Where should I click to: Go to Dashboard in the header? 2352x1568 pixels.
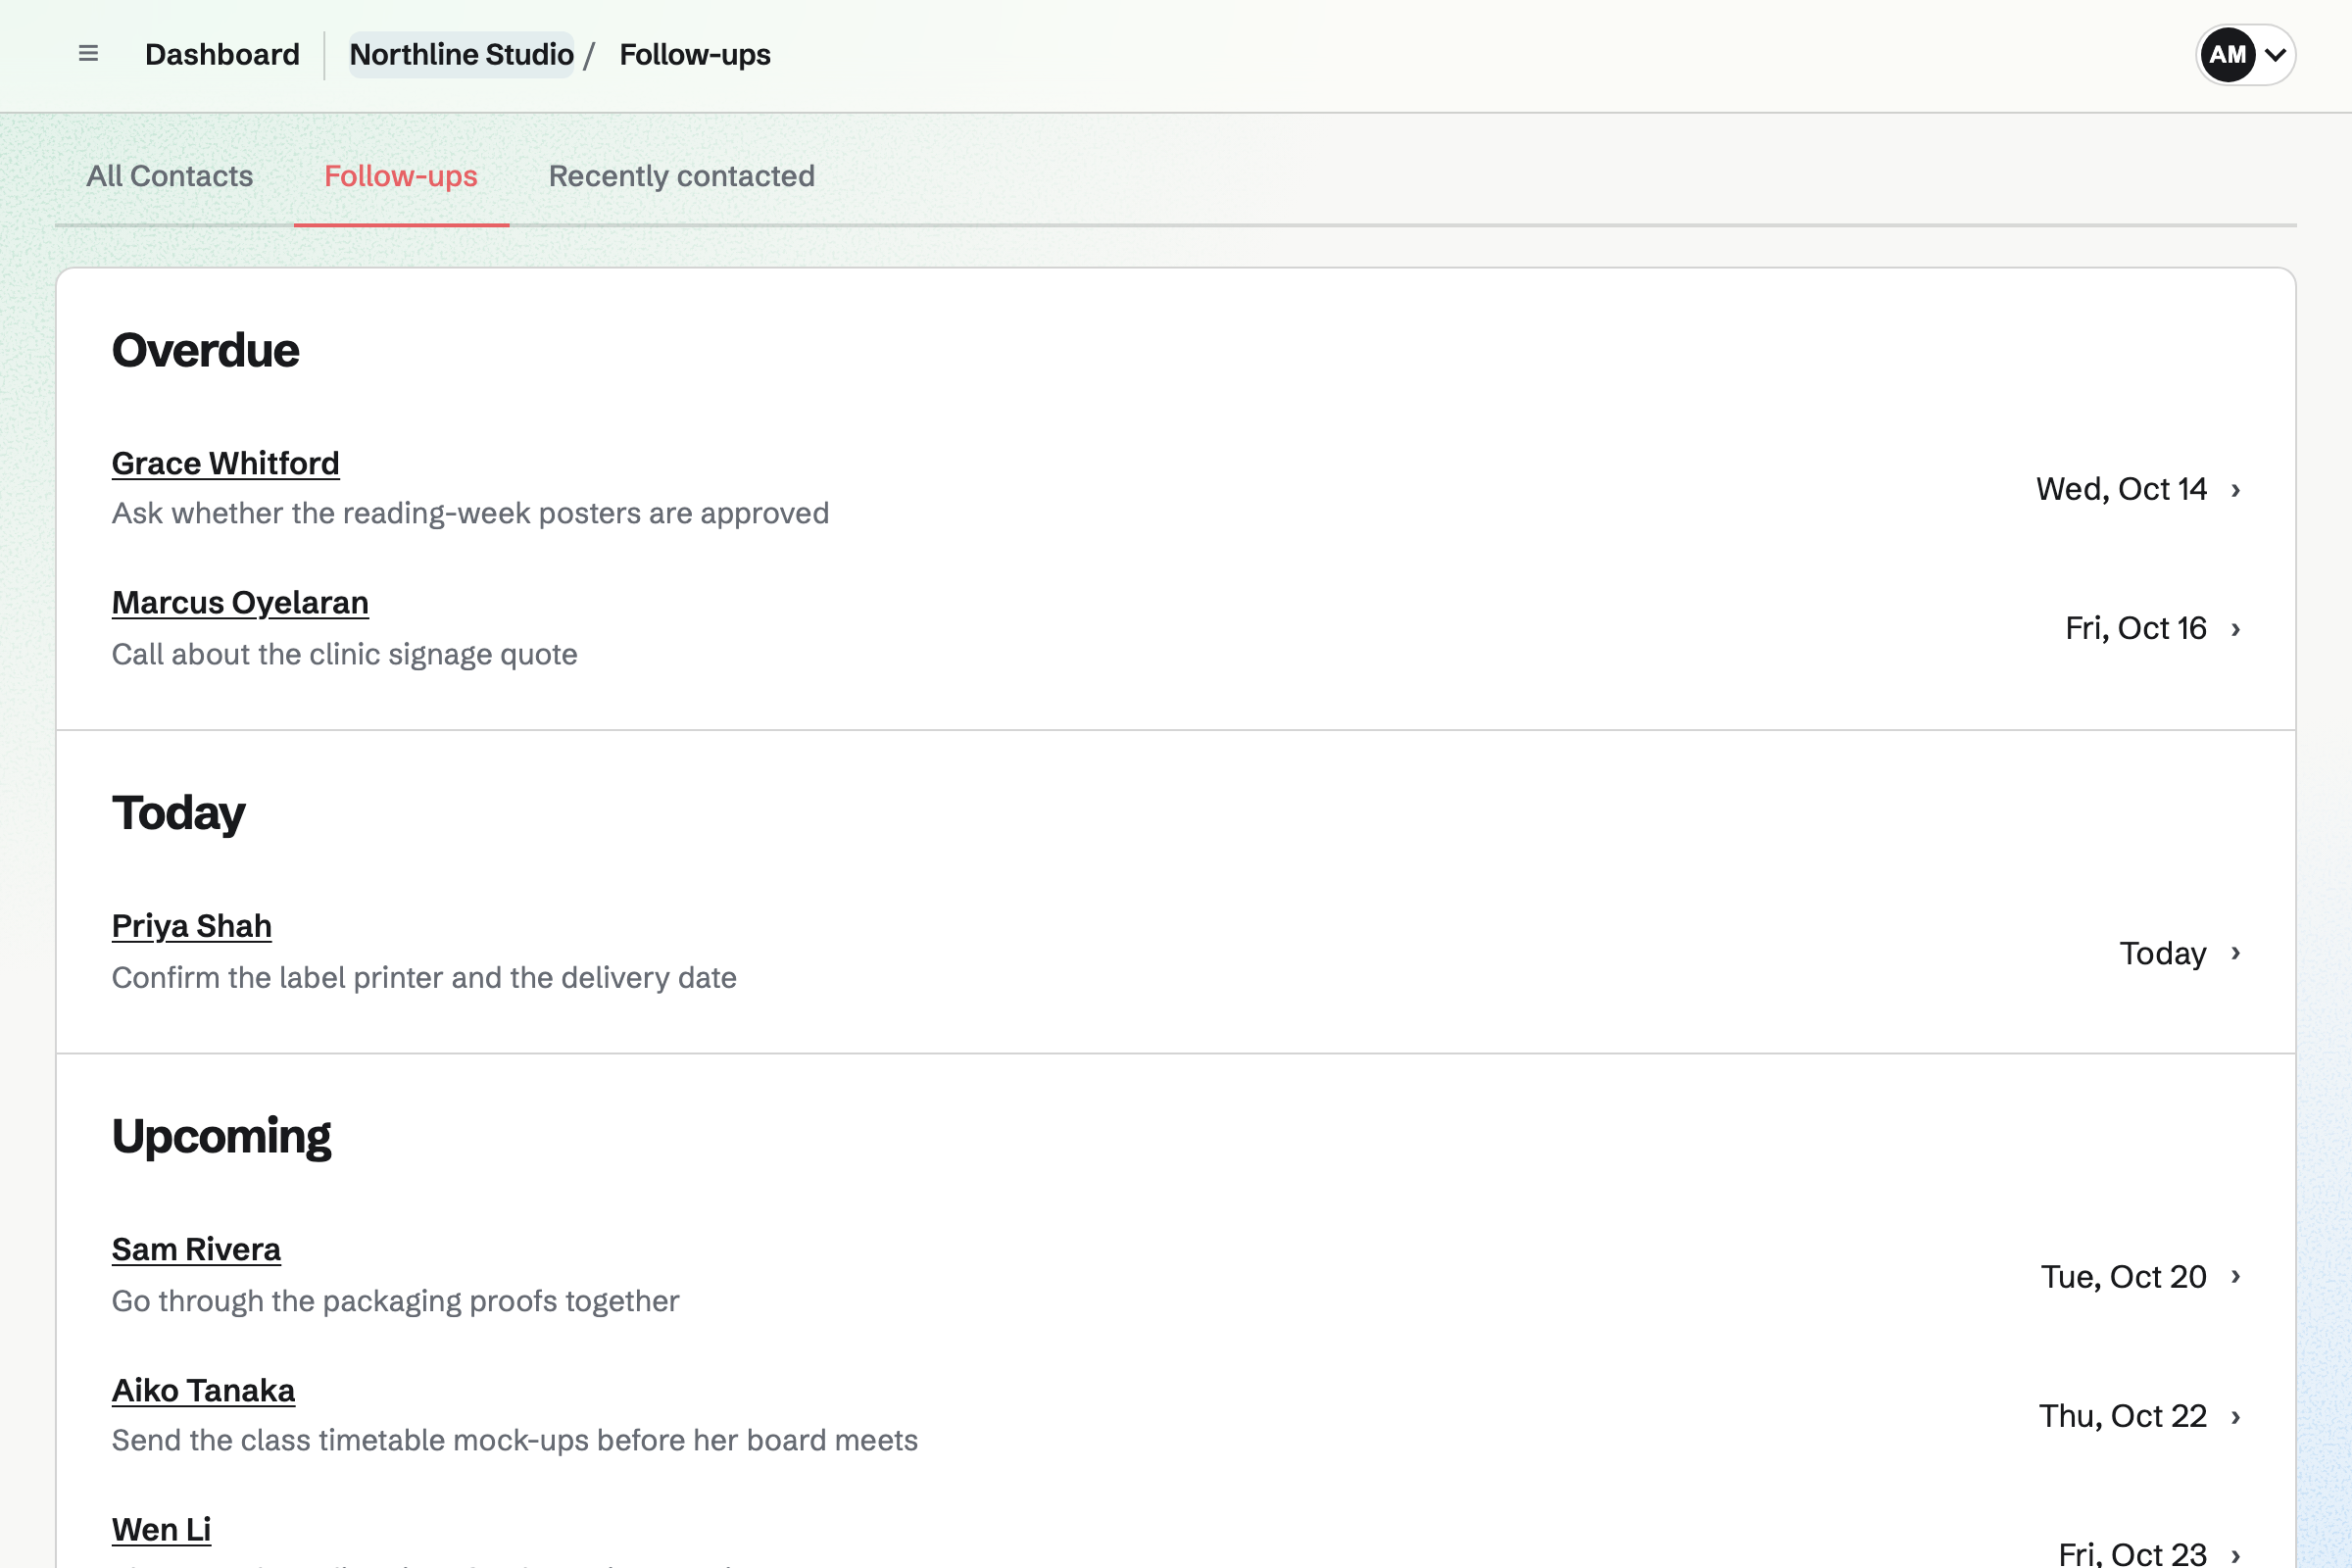(x=222, y=54)
